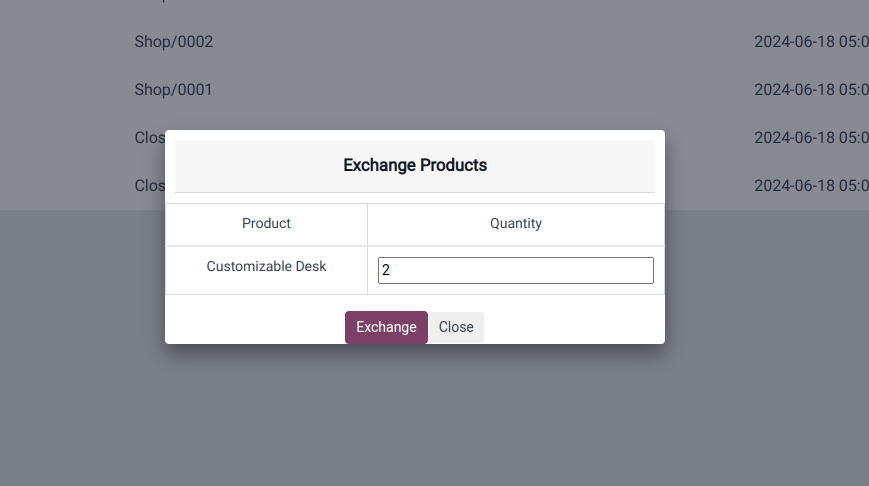Select the Product column header
The image size is (869, 486).
[x=266, y=223]
